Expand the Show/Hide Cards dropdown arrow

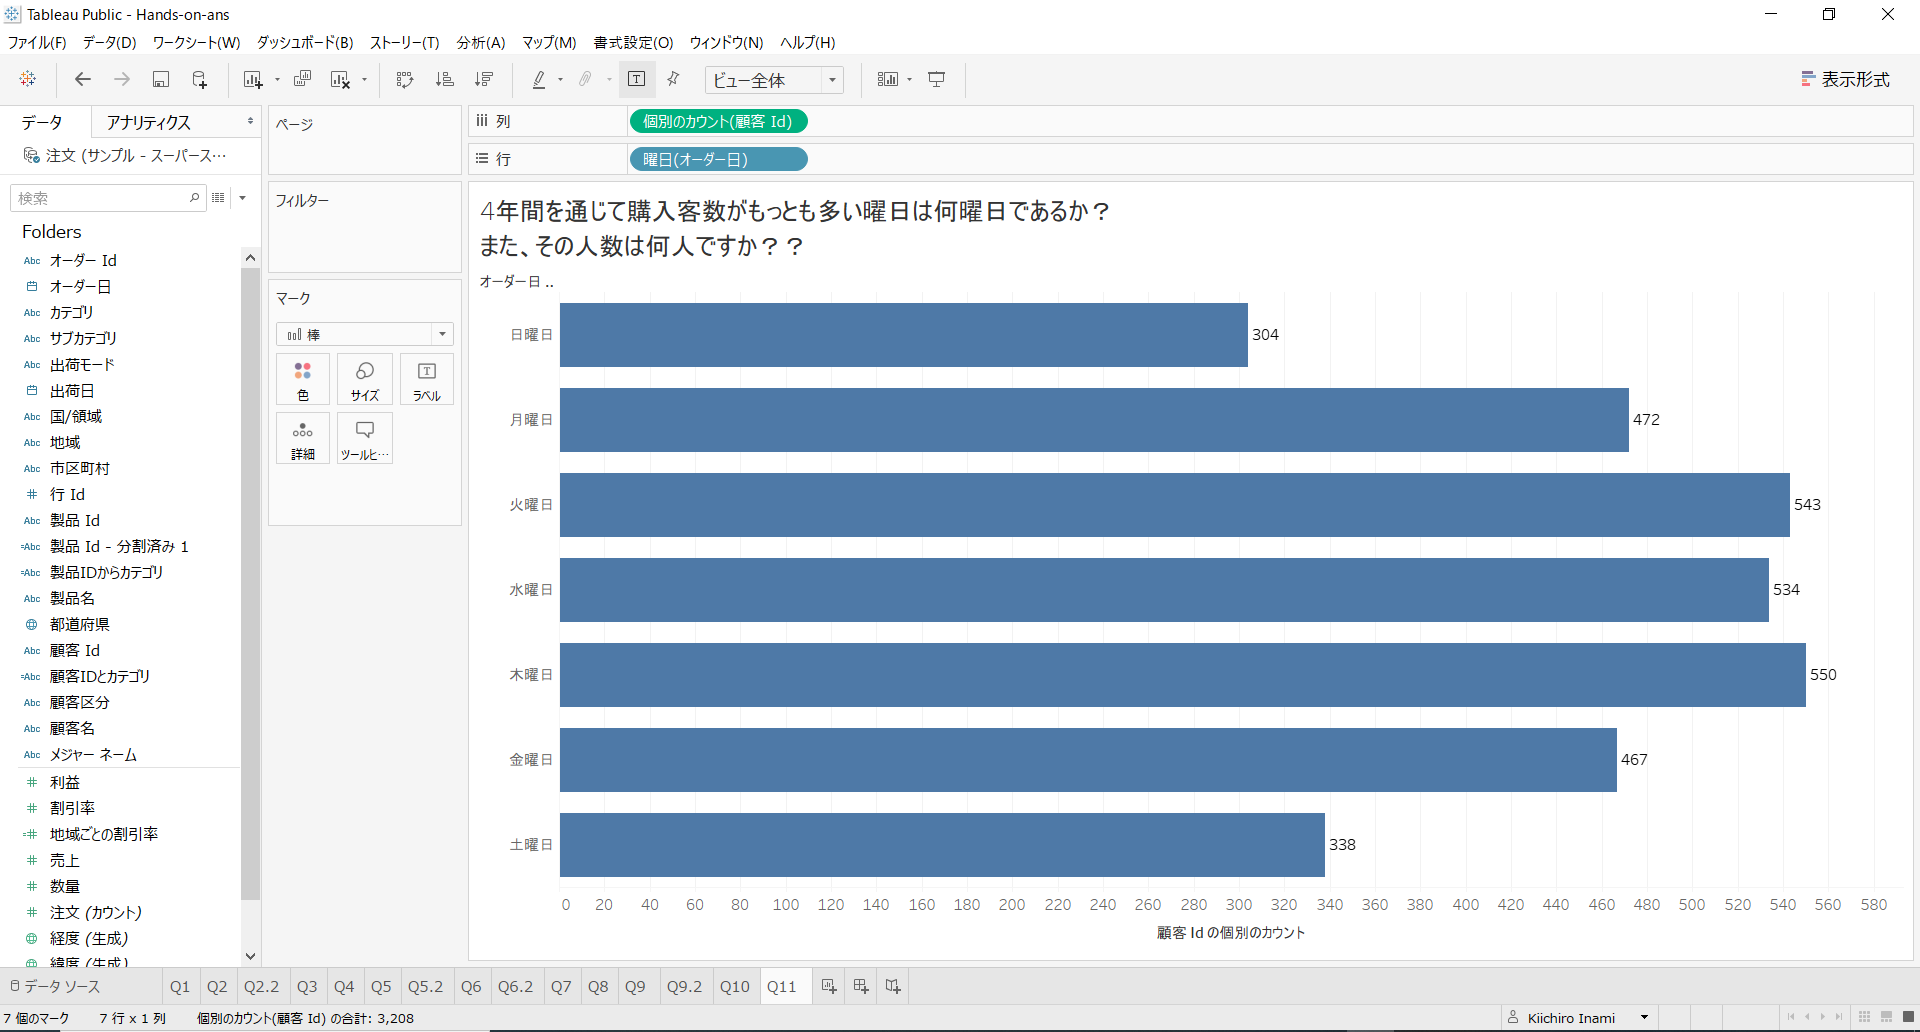click(x=910, y=80)
